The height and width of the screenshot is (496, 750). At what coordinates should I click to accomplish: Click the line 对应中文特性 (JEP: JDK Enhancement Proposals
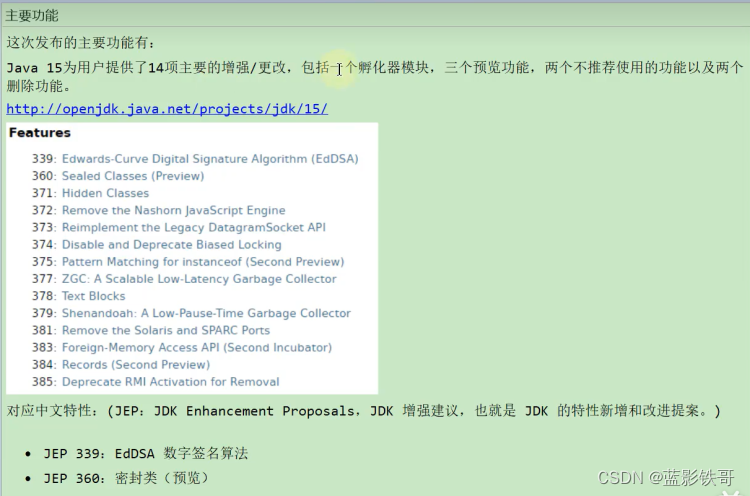[x=364, y=411]
